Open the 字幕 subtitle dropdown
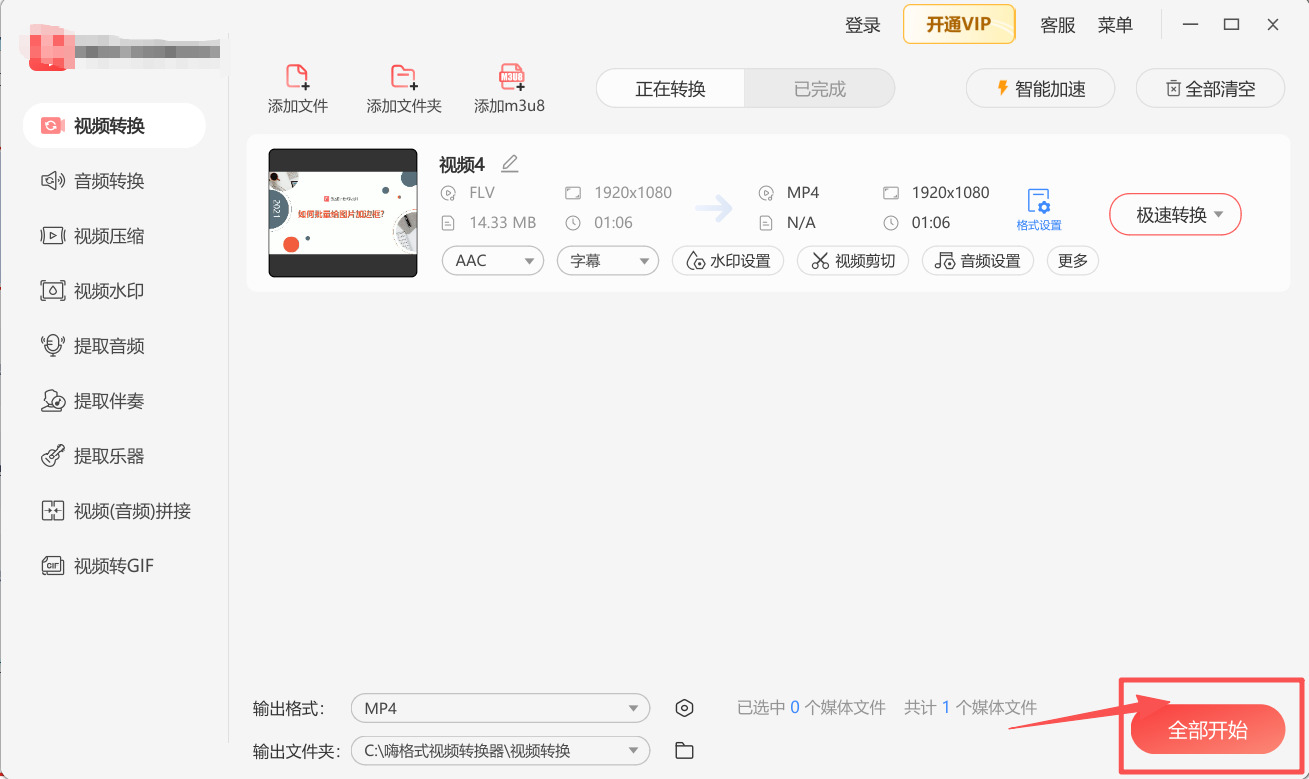Viewport: 1309px width, 779px height. click(x=607, y=260)
